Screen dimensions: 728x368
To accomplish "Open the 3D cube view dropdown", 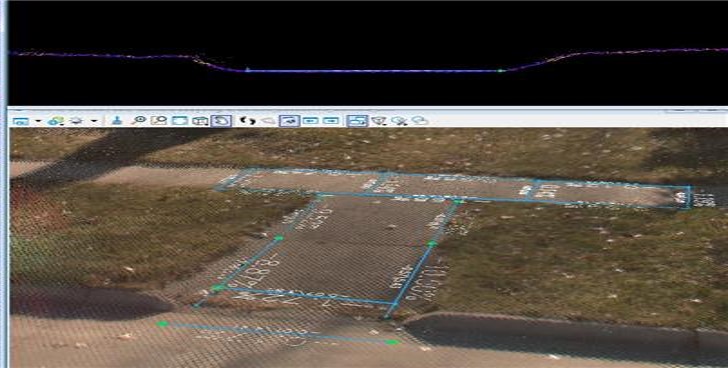I will (200, 121).
